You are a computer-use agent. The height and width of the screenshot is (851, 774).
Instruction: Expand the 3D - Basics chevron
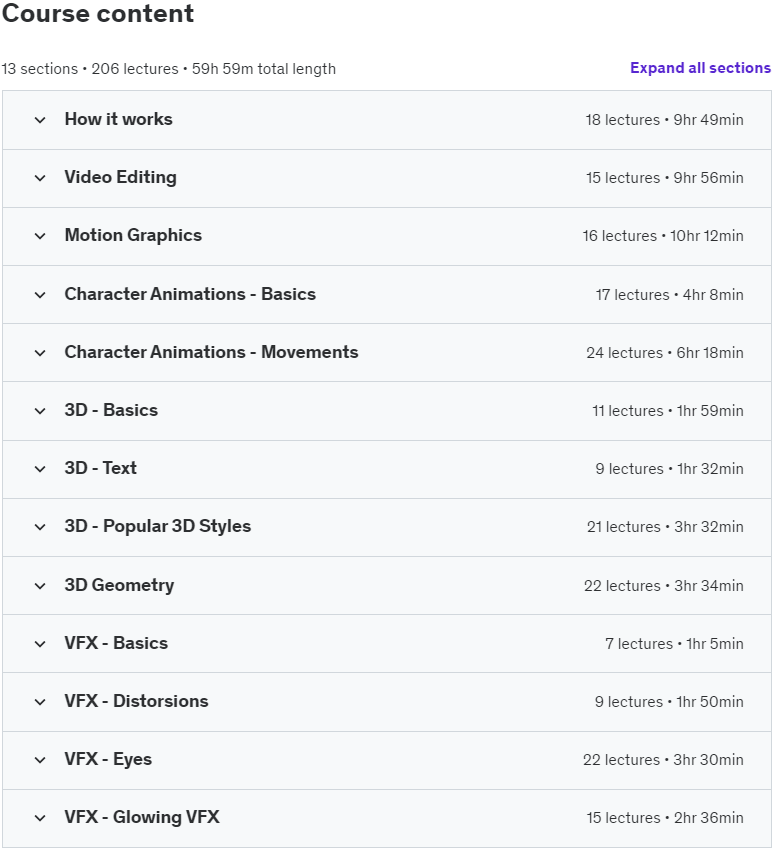[40, 411]
